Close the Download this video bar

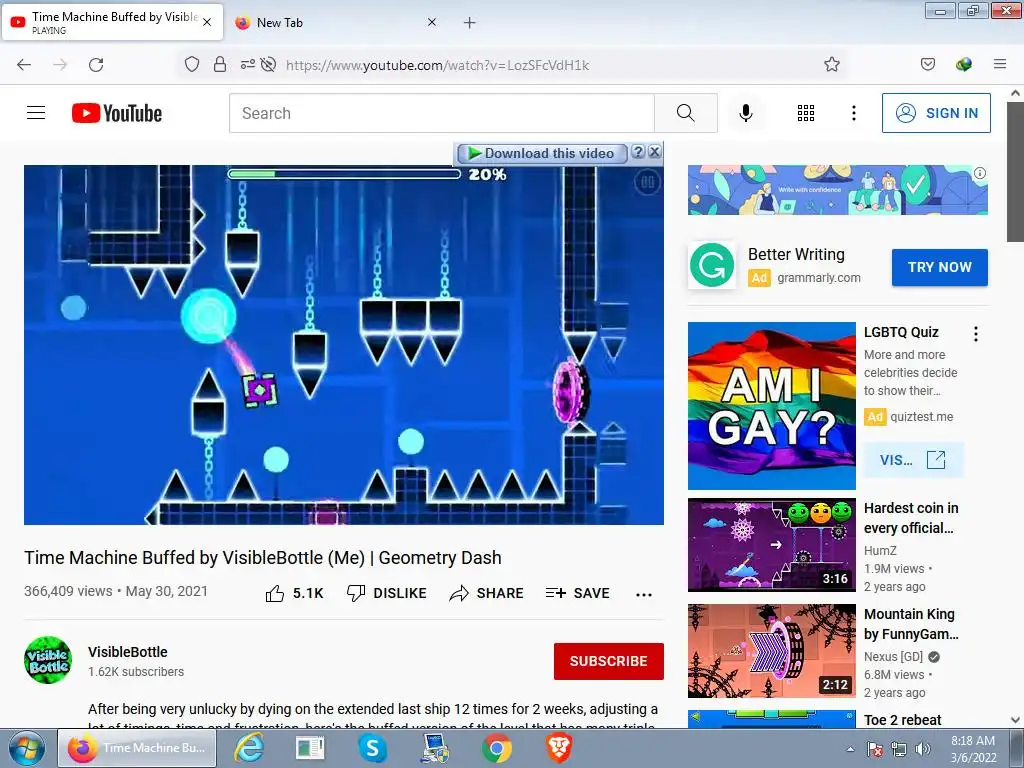pyautogui.click(x=654, y=152)
